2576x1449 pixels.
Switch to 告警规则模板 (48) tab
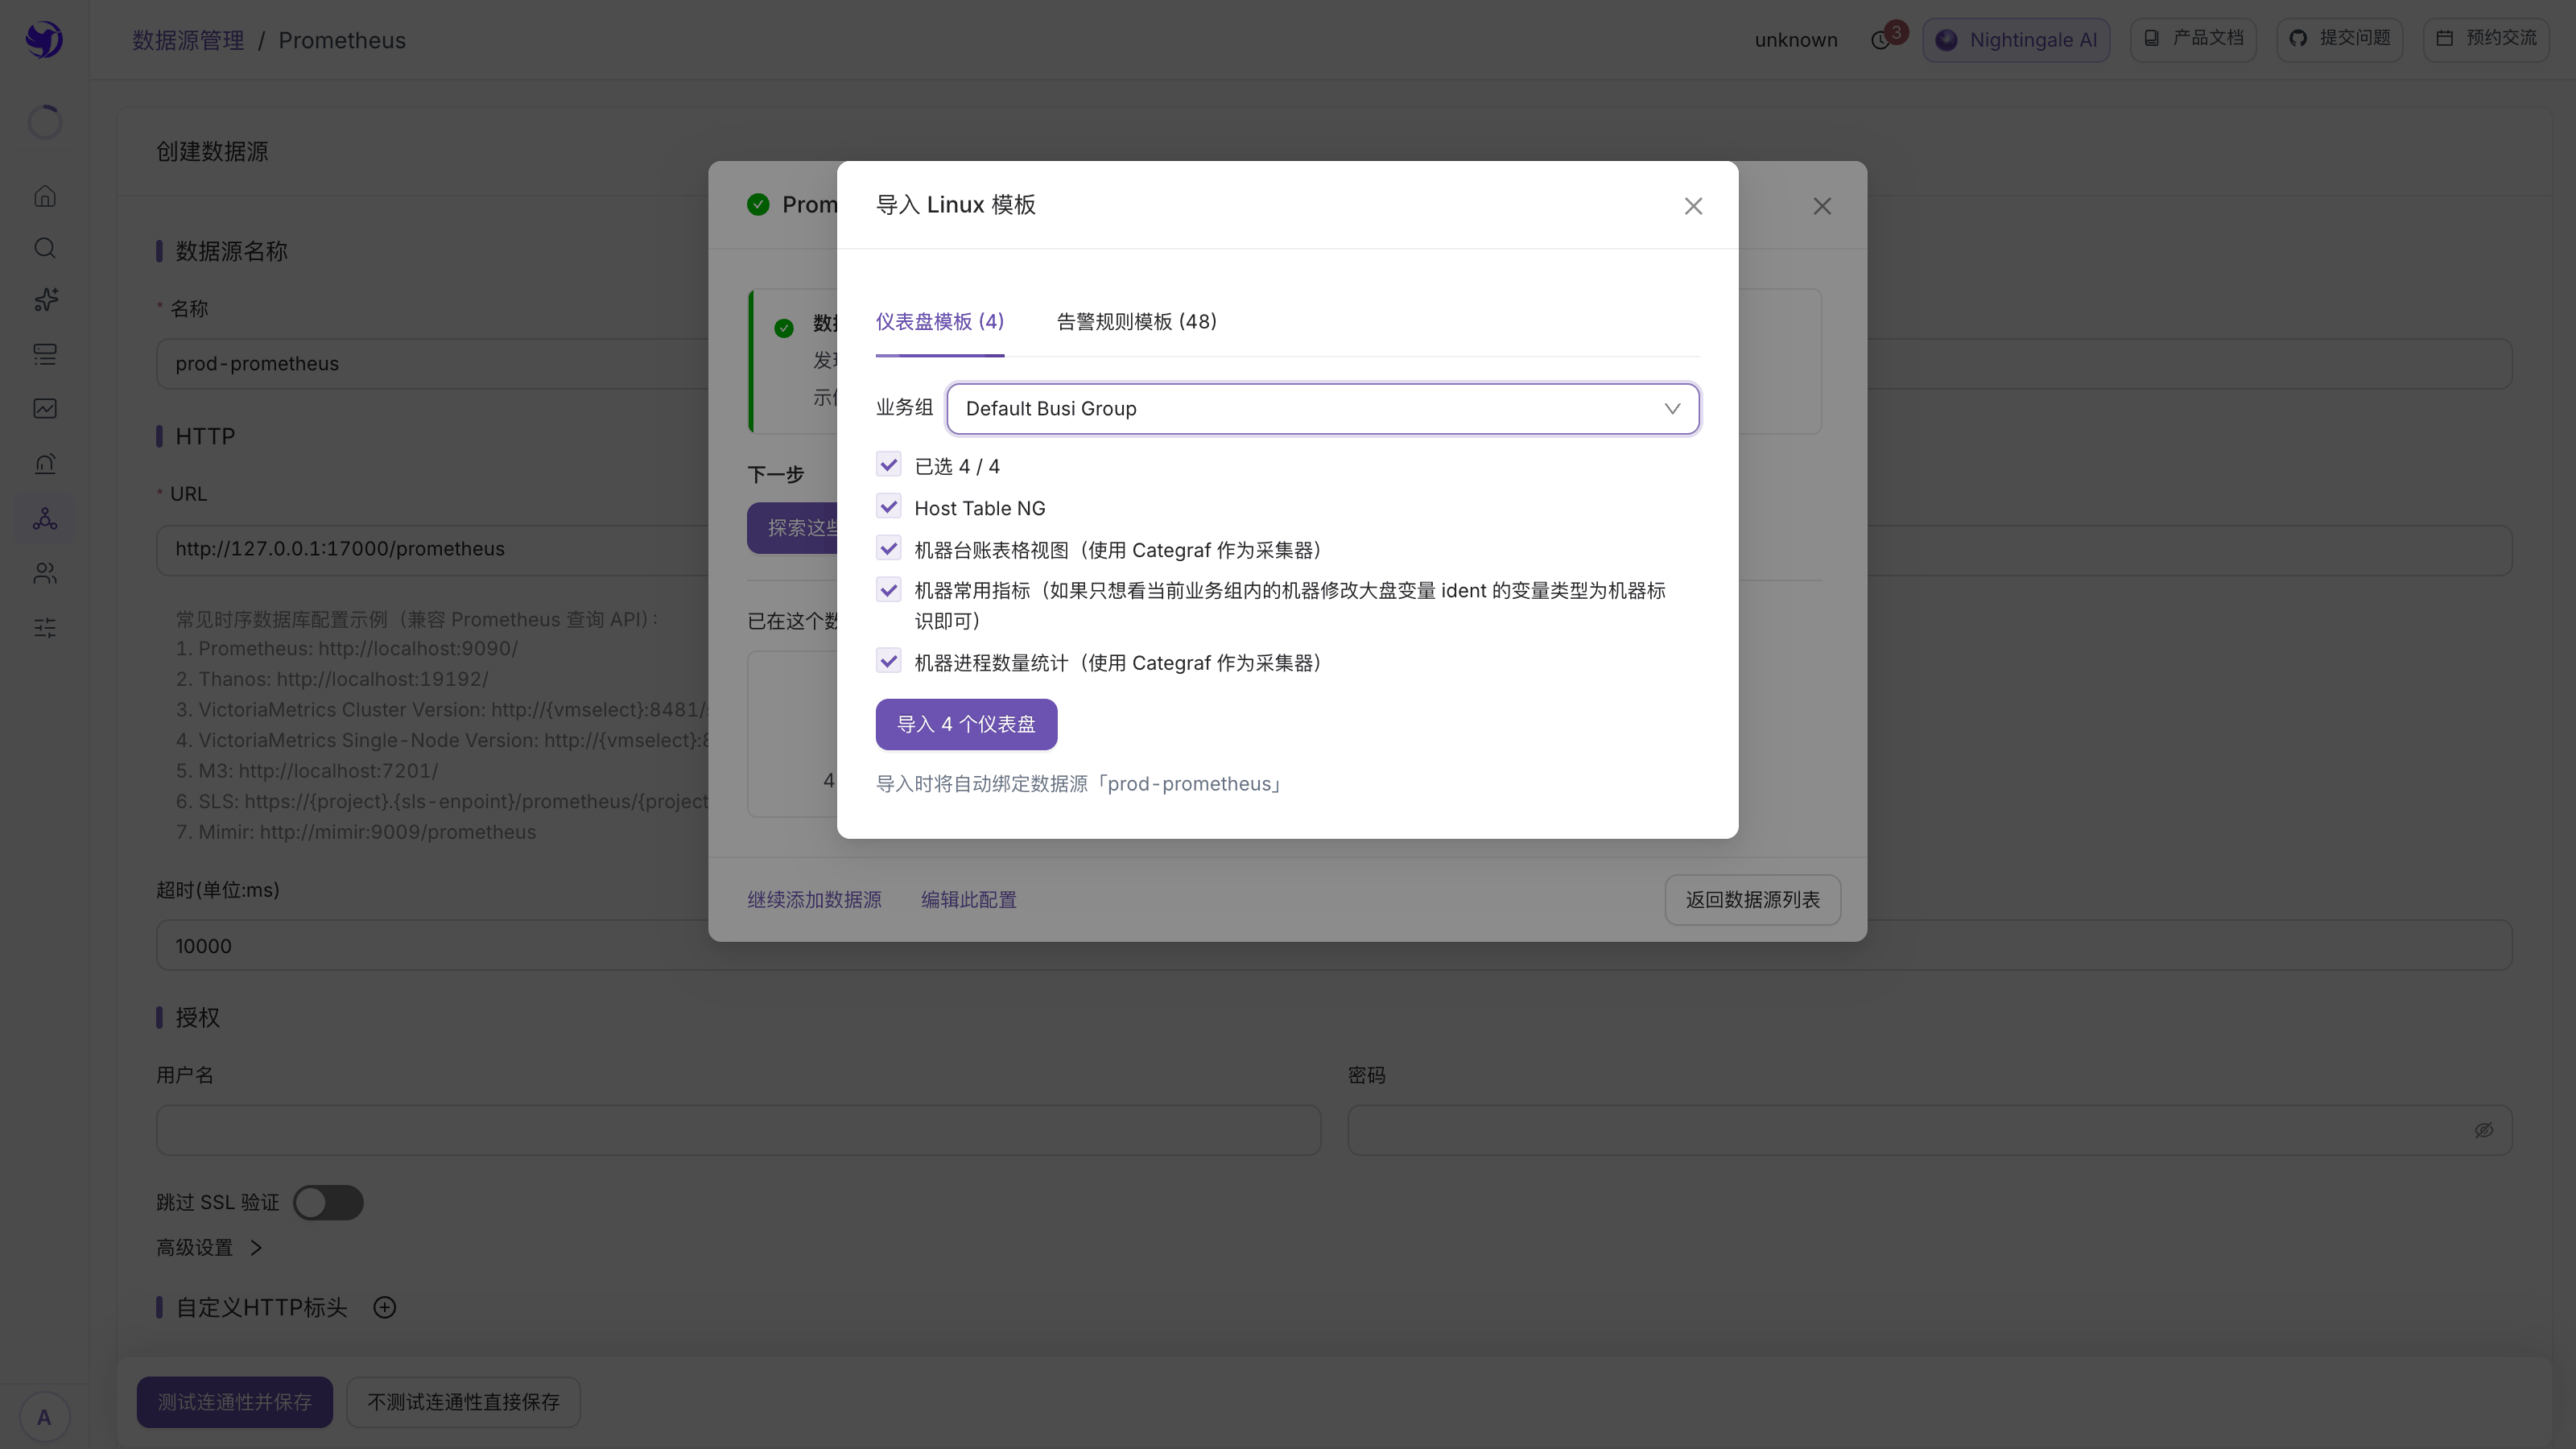1137,322
